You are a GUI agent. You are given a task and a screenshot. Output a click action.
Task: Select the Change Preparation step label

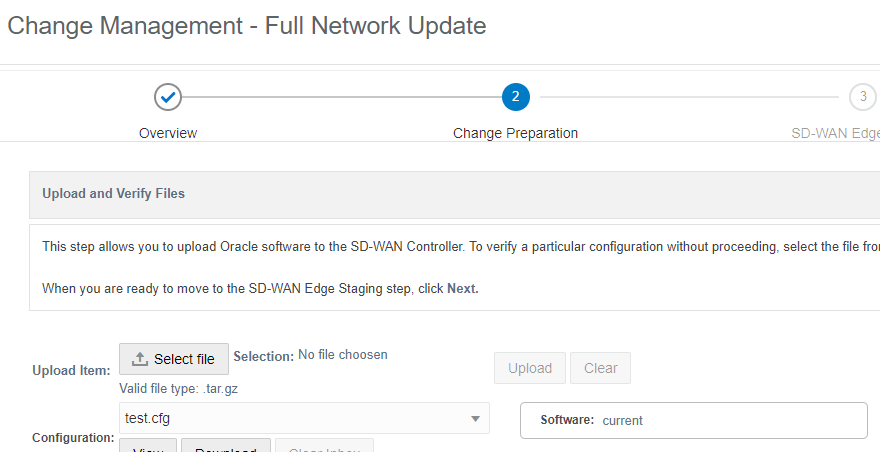pyautogui.click(x=515, y=133)
